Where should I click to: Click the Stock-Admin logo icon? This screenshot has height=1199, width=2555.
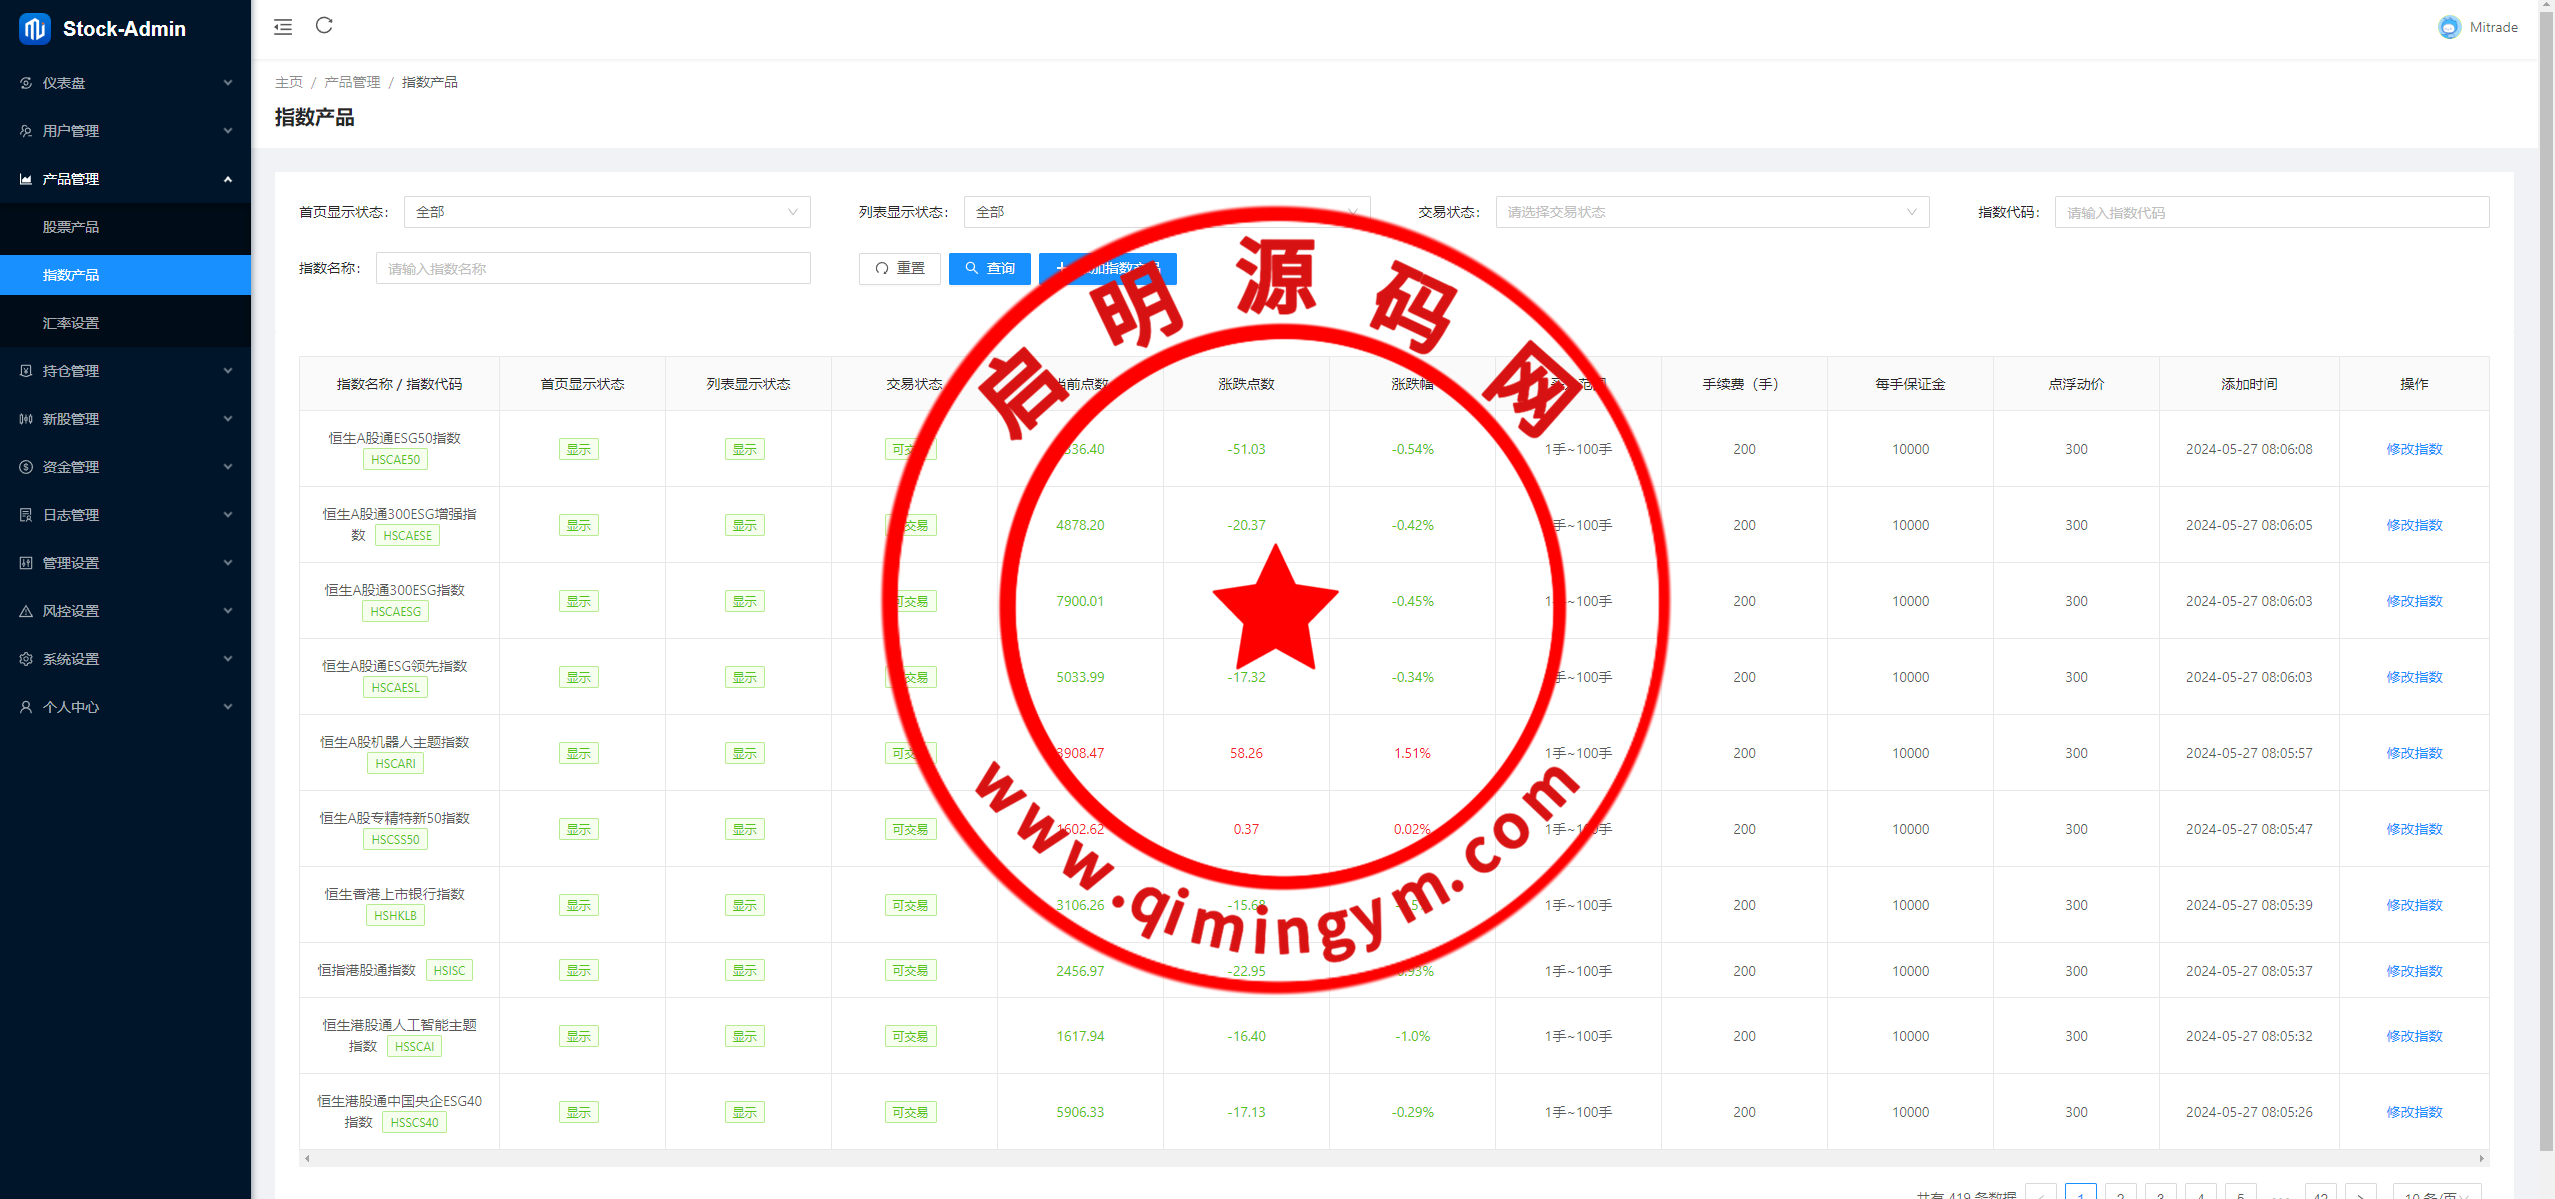click(x=34, y=29)
